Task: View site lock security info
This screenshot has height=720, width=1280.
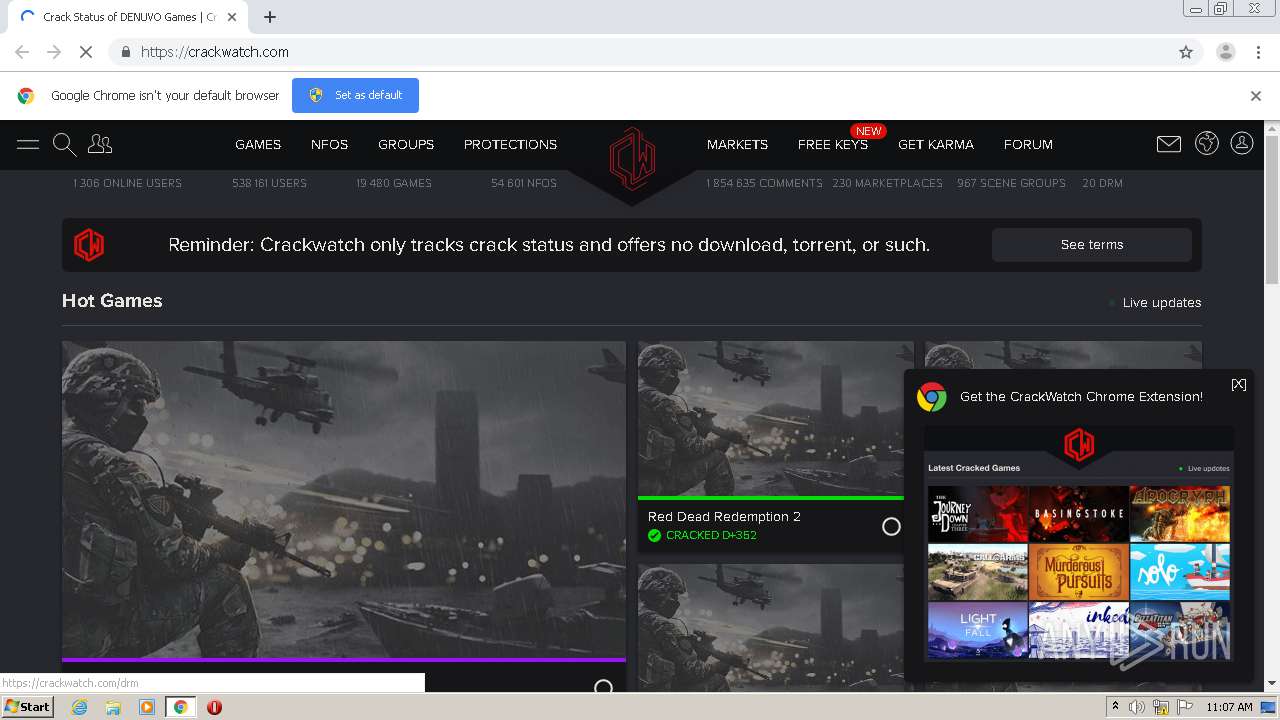Action: [125, 52]
